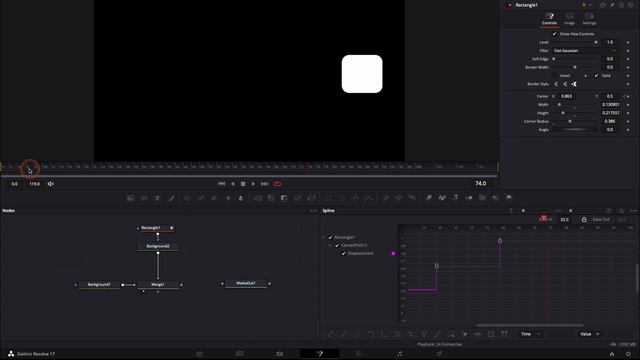This screenshot has width=640, height=360.
Task: Collapse the CenterPath1 spline tree entry
Action: pos(330,245)
